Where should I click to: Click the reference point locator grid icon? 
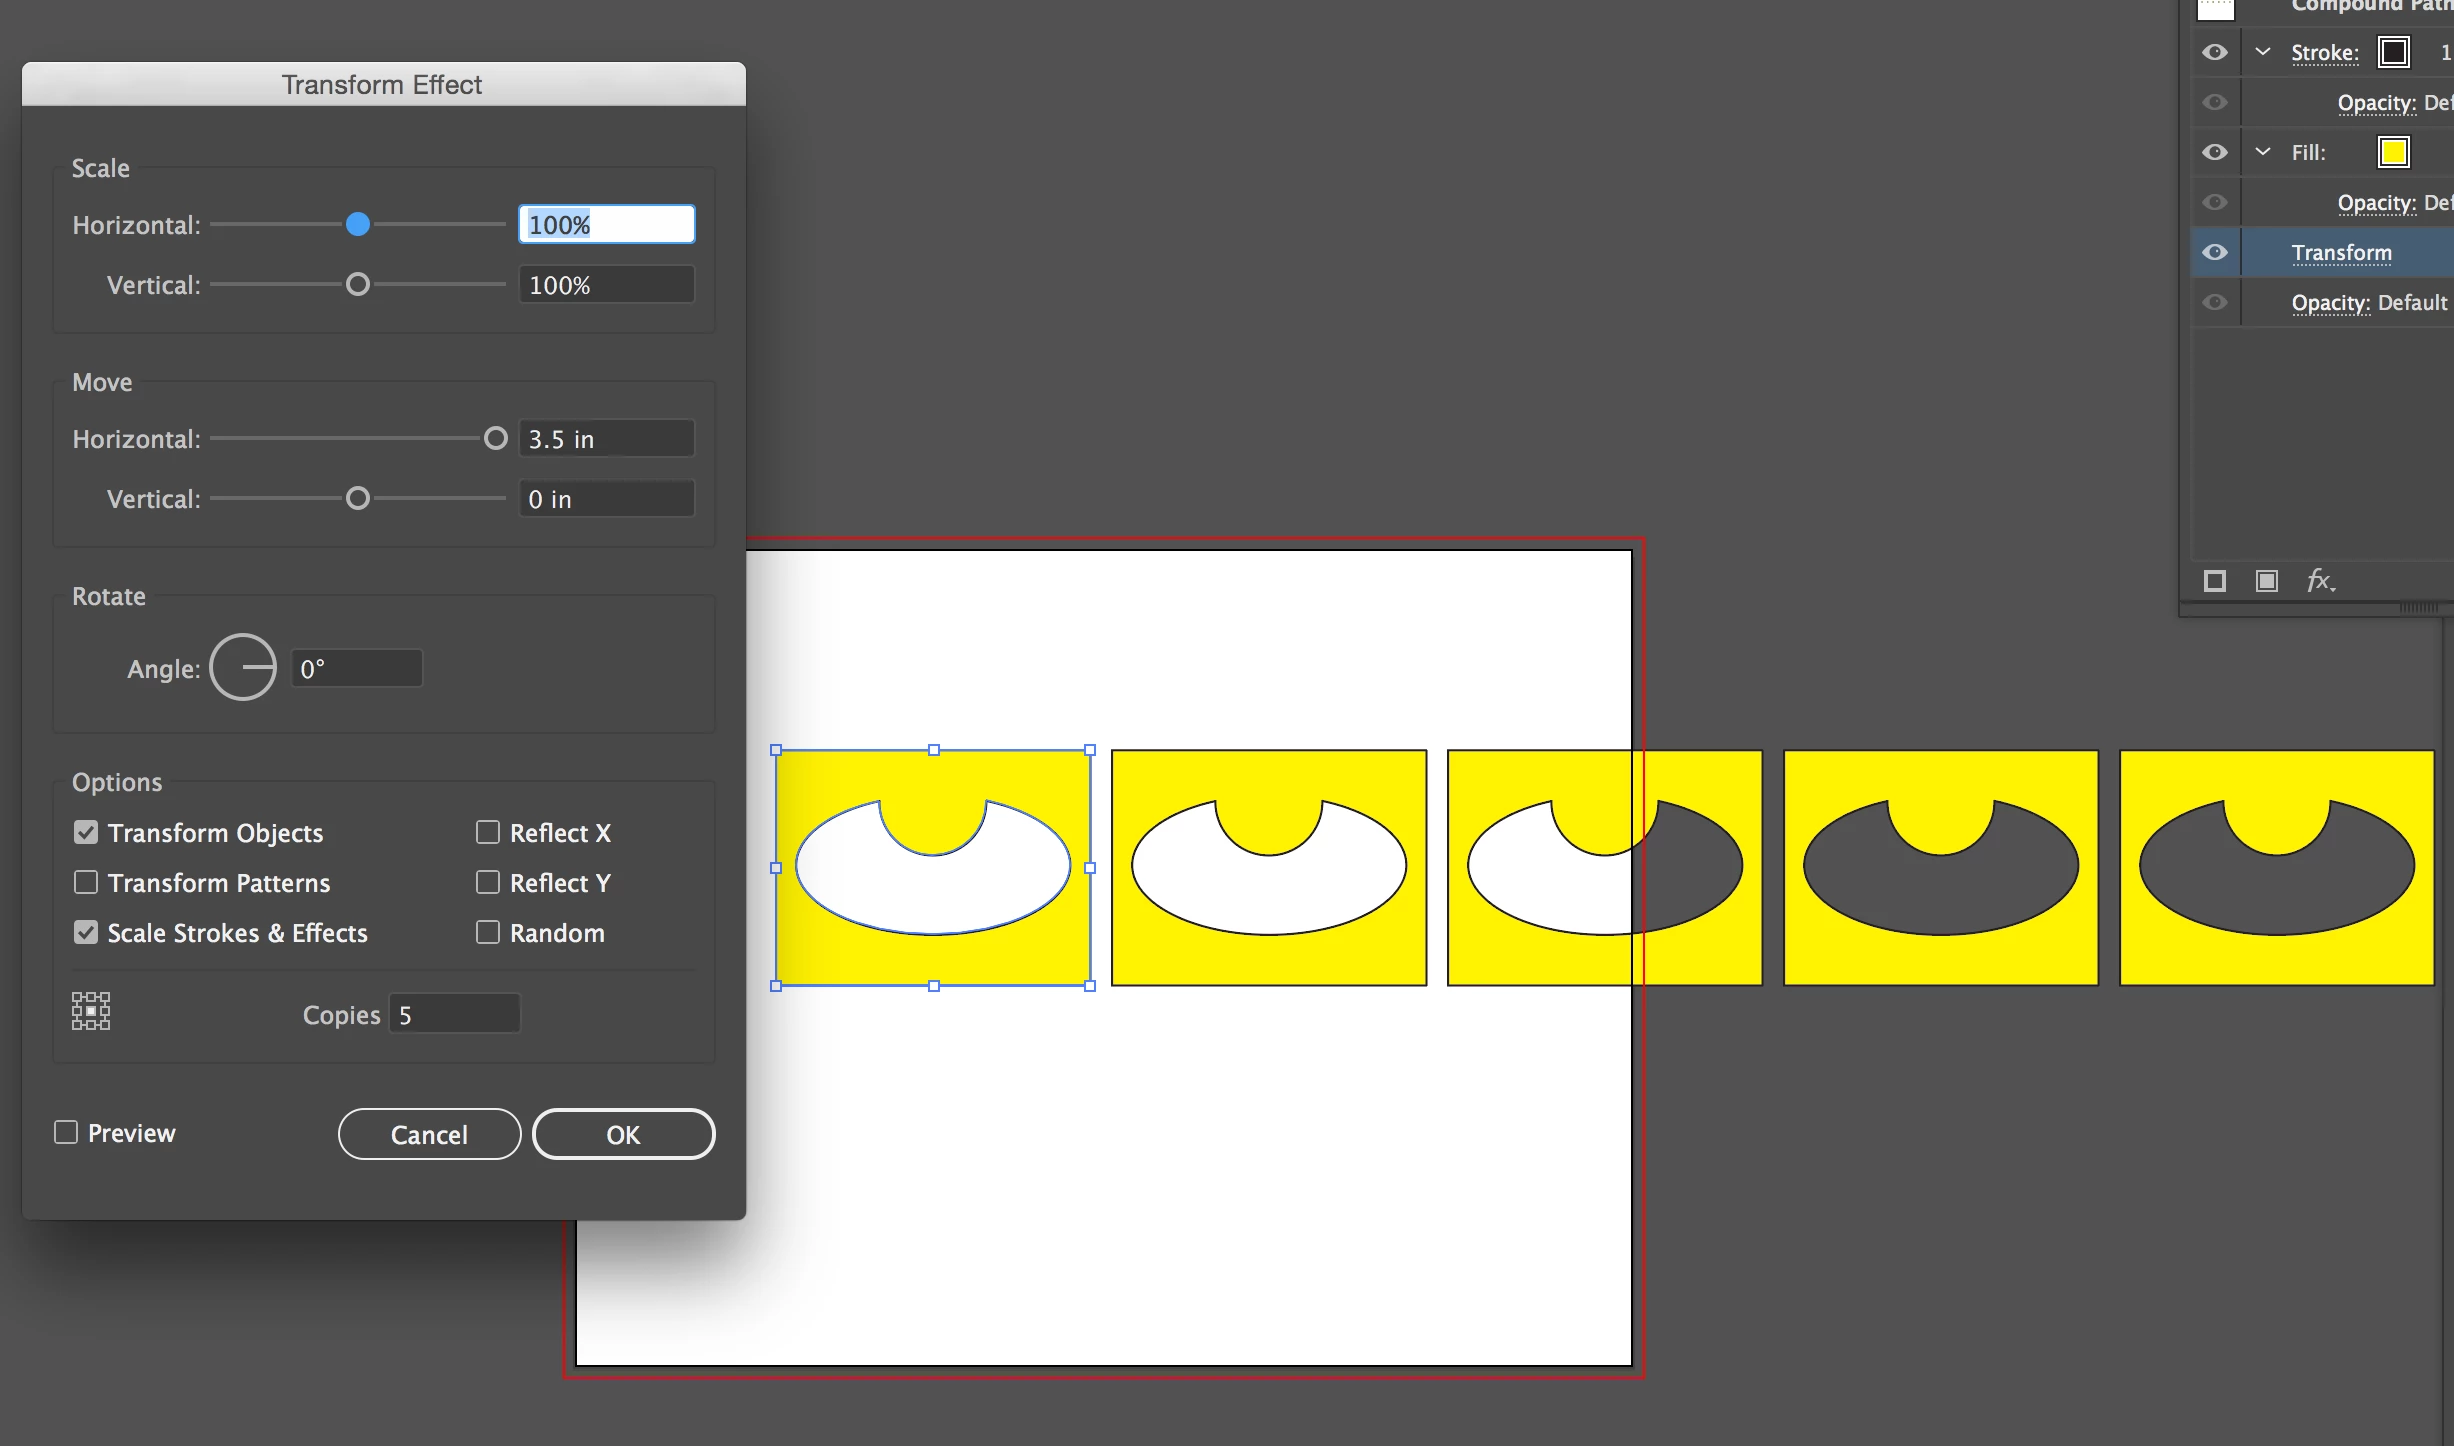pos(91,1011)
